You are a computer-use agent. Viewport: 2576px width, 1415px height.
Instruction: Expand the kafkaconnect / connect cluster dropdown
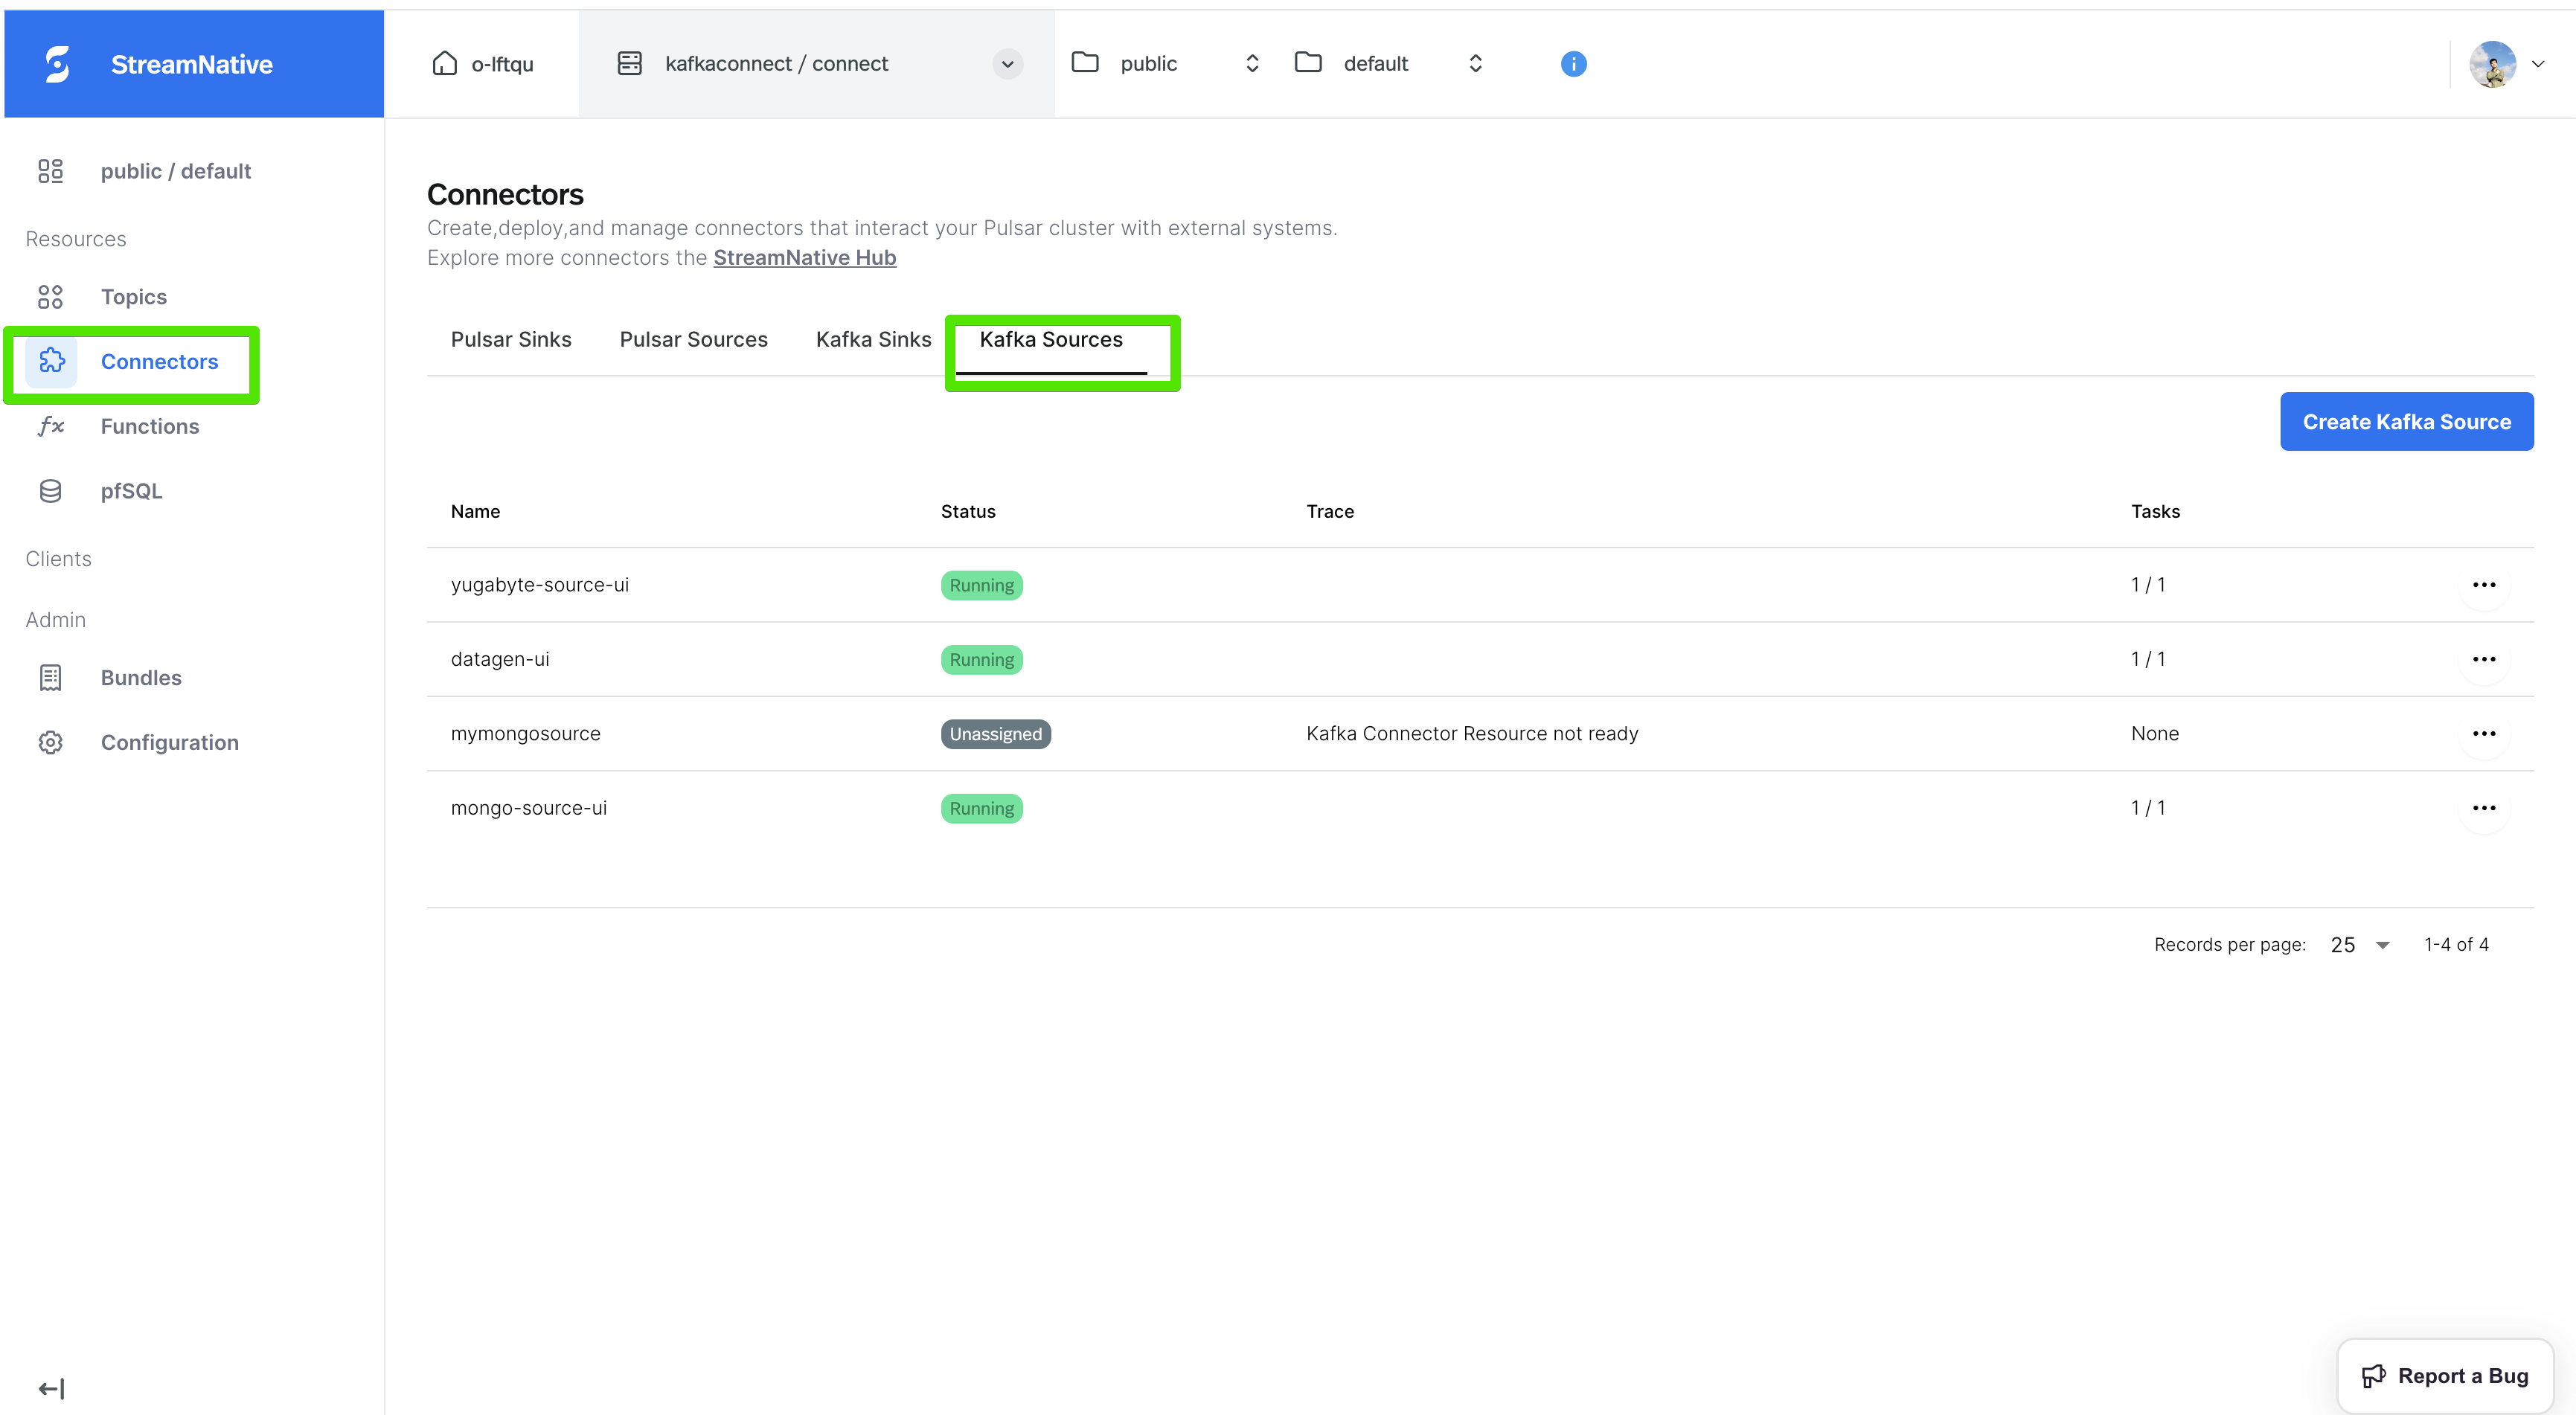click(x=1007, y=64)
